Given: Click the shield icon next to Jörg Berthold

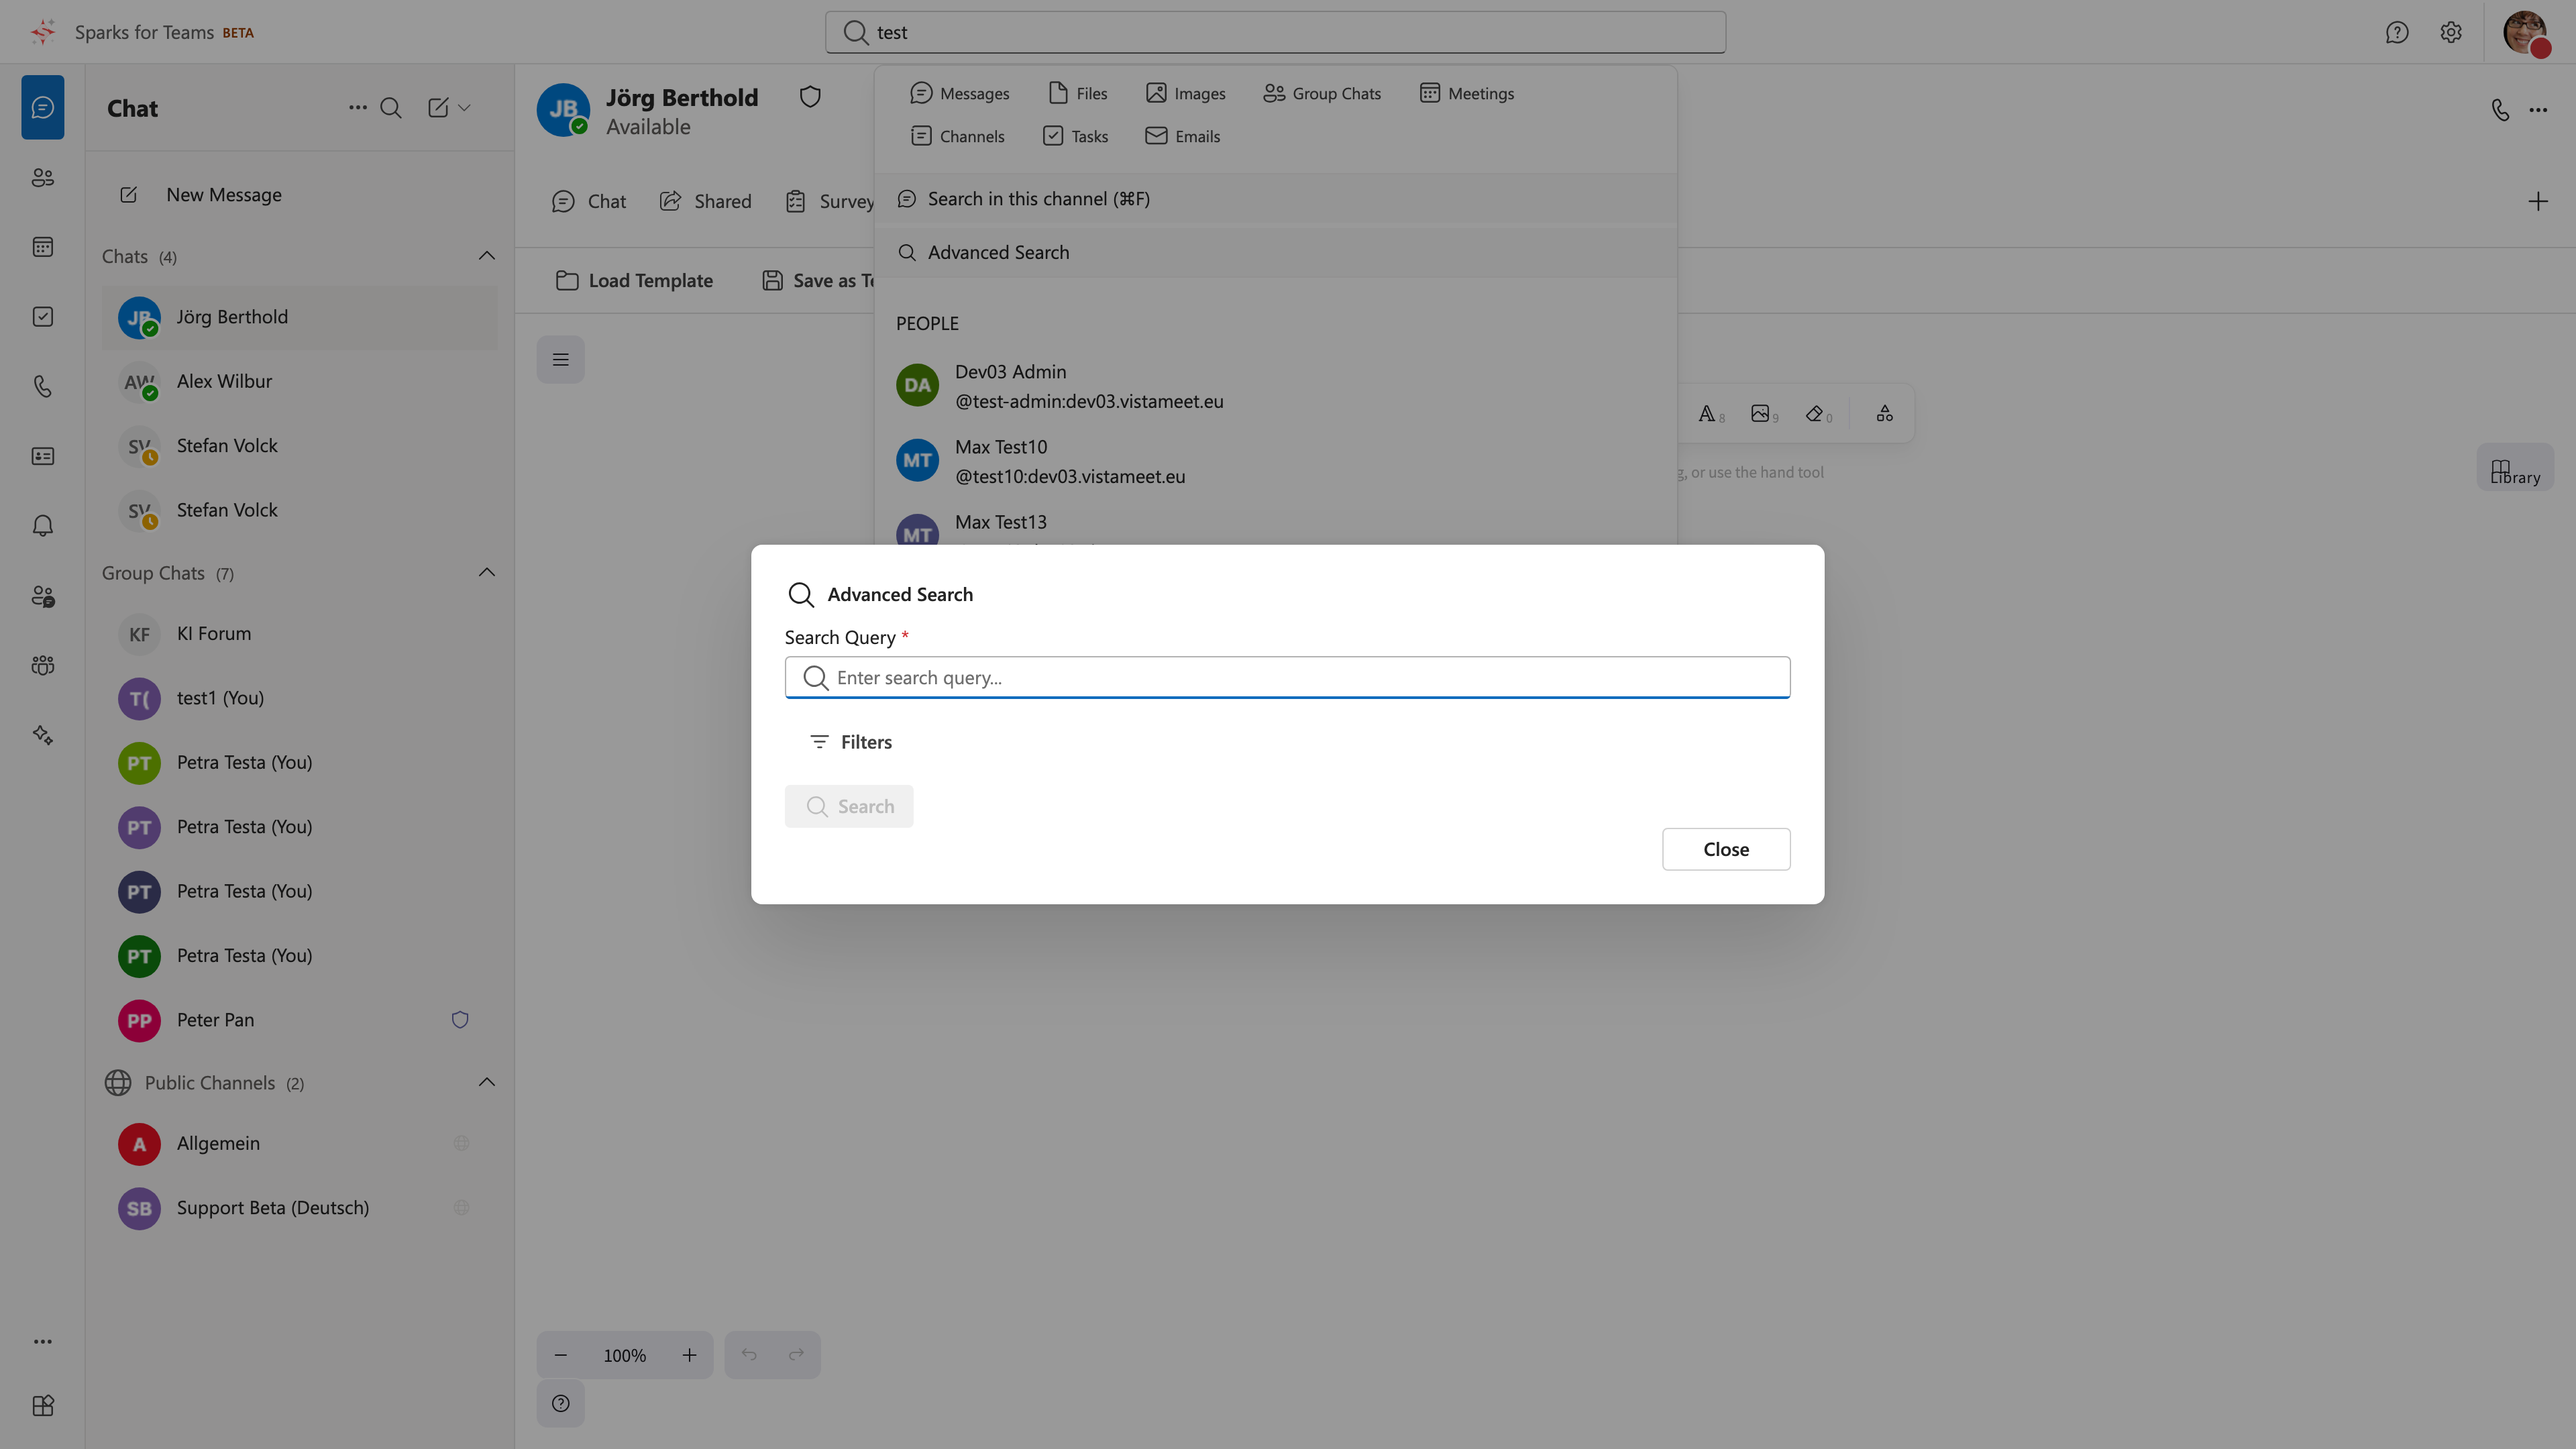Looking at the screenshot, I should pos(810,97).
